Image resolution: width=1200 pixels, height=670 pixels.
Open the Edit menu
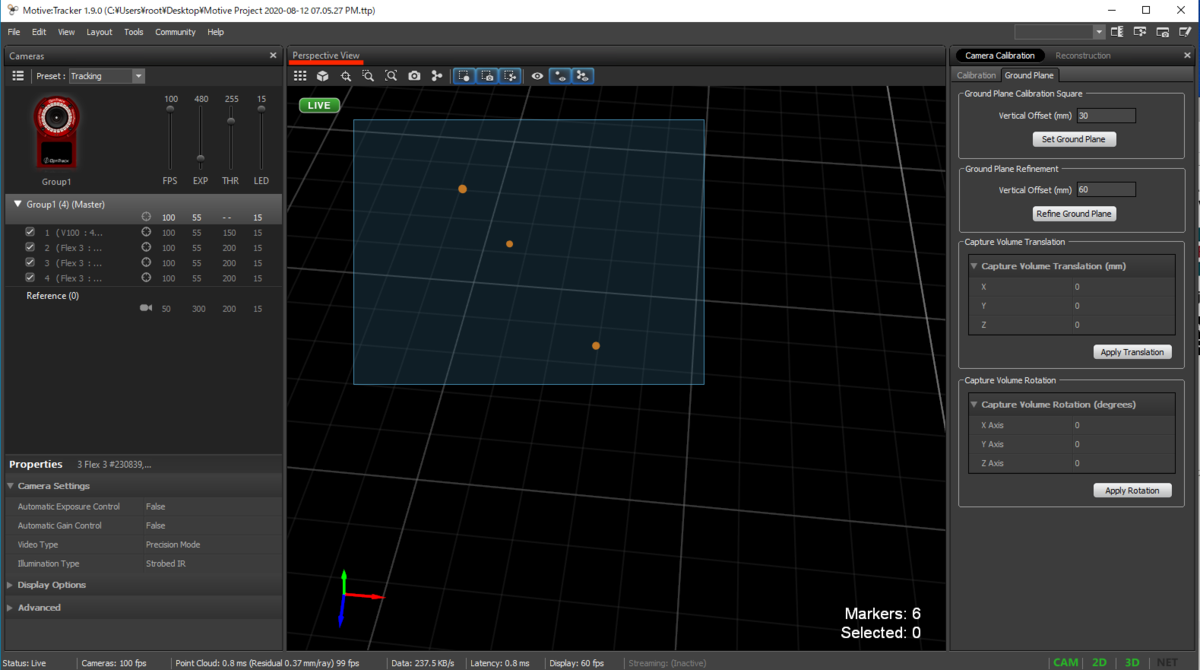(x=39, y=32)
